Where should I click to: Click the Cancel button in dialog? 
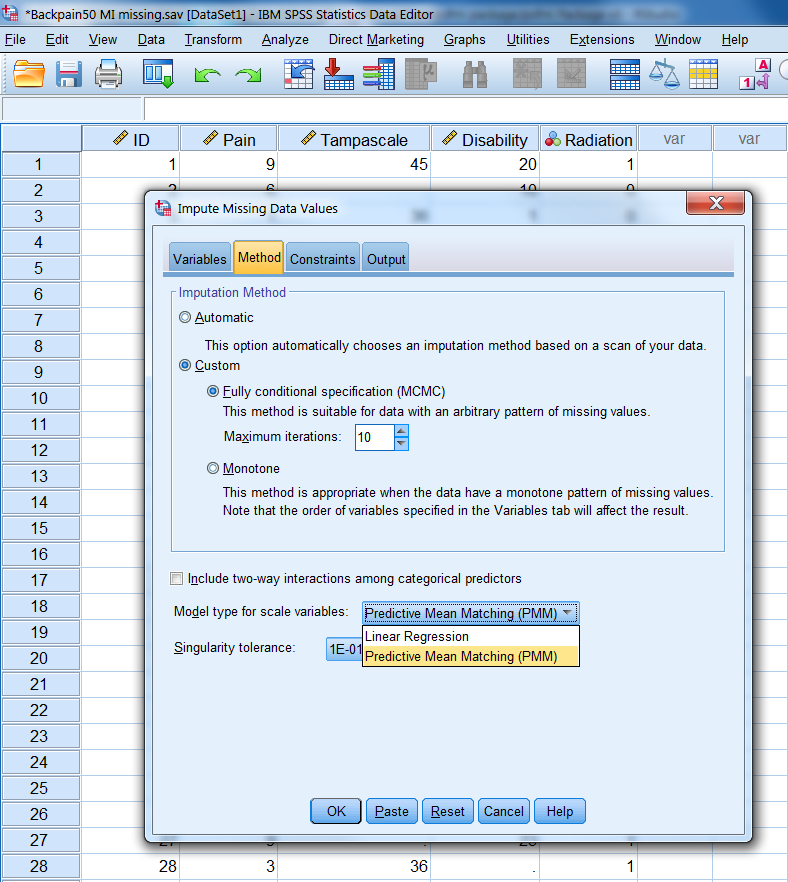pos(503,811)
